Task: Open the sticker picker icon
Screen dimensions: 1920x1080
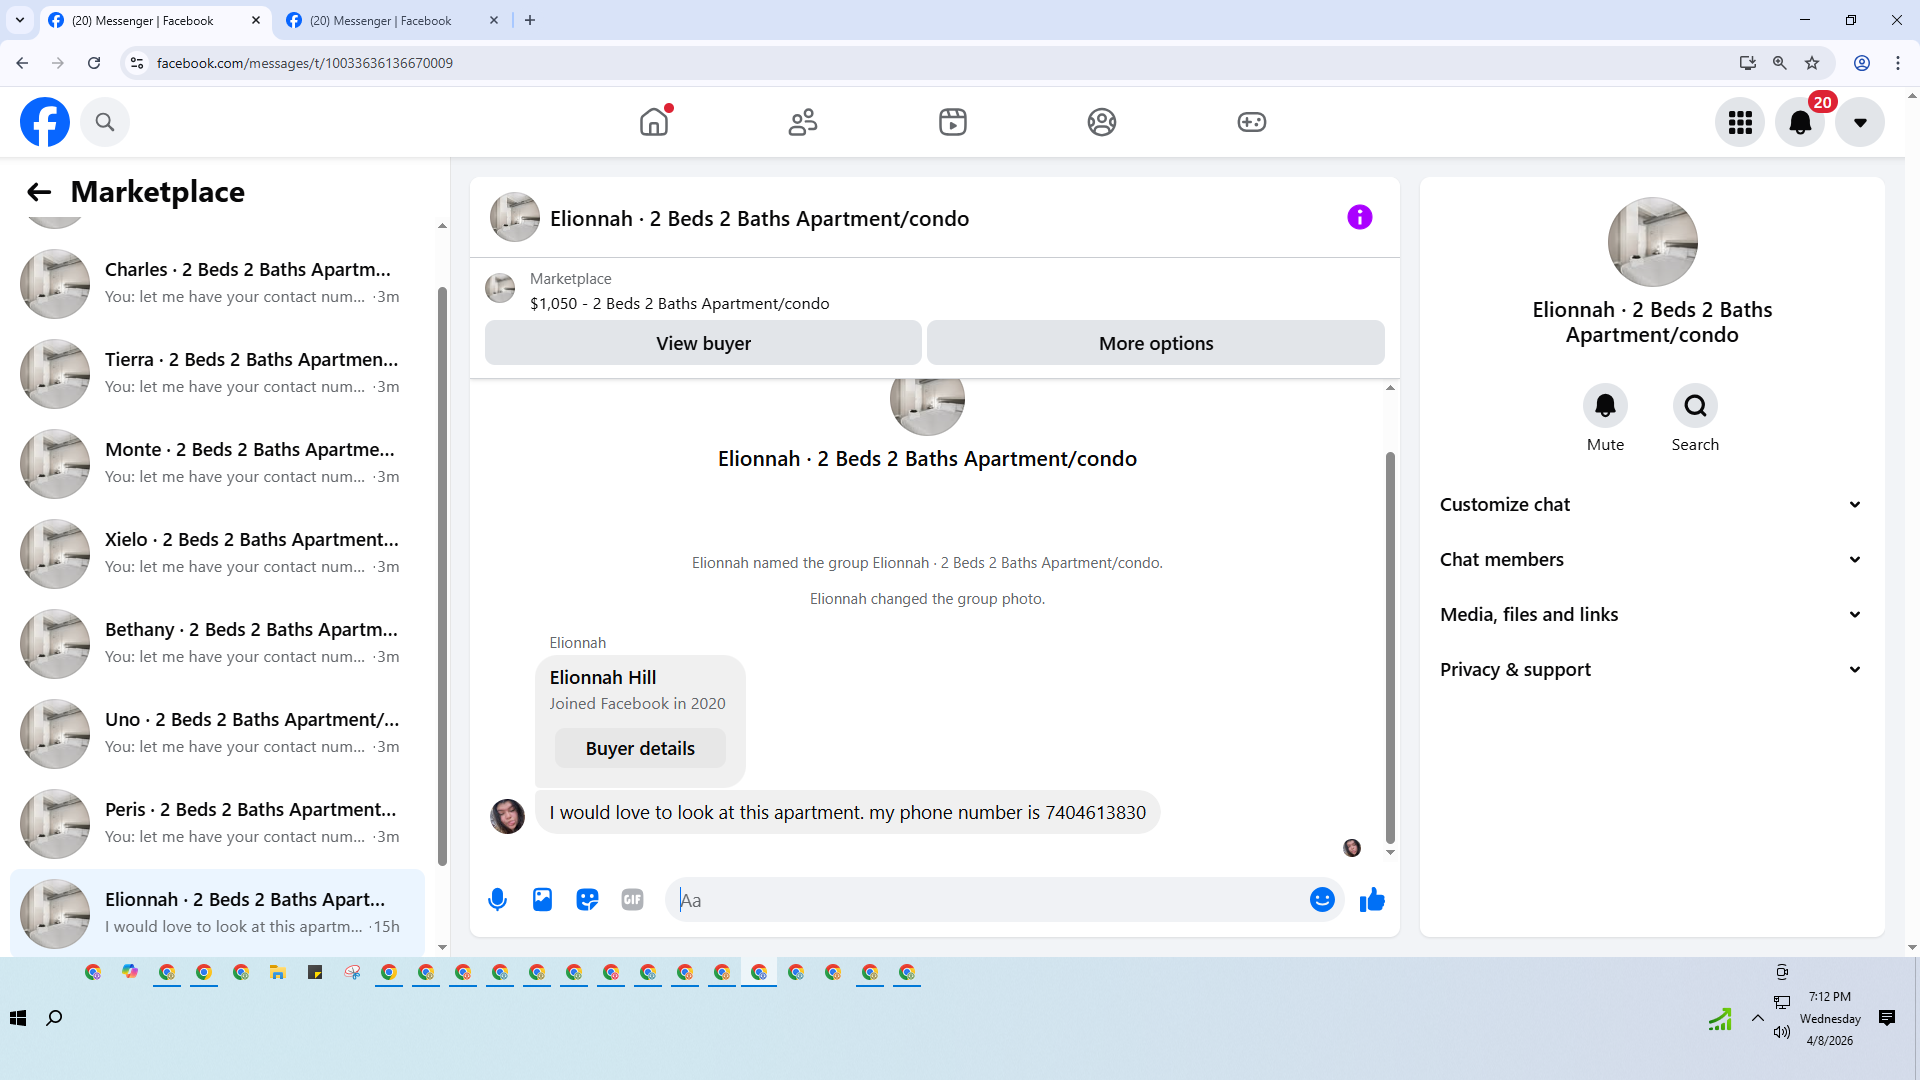Action: point(587,900)
